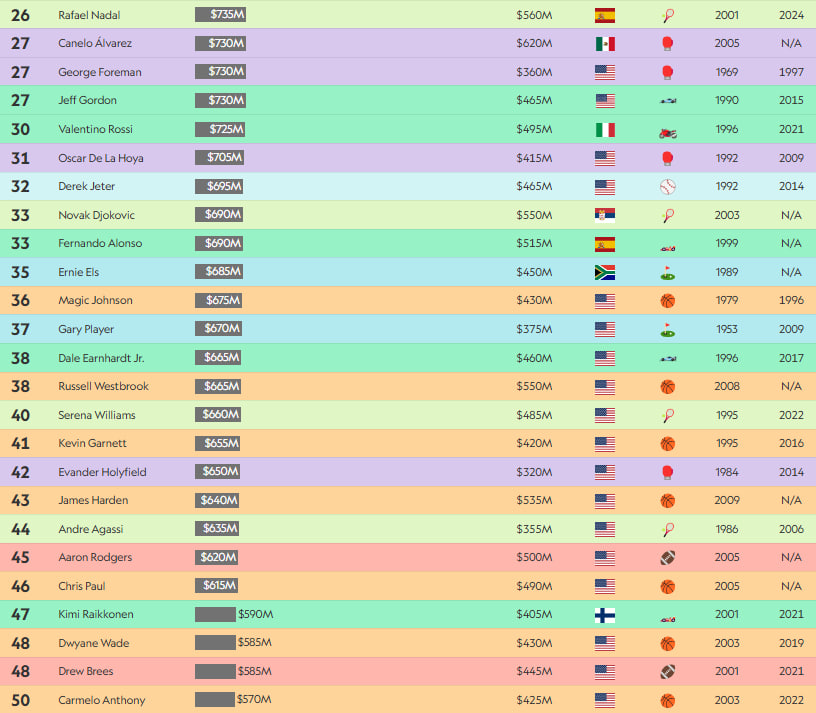Click George Foreman's $730M earnings bar
816x713 pixels.
coord(221,72)
